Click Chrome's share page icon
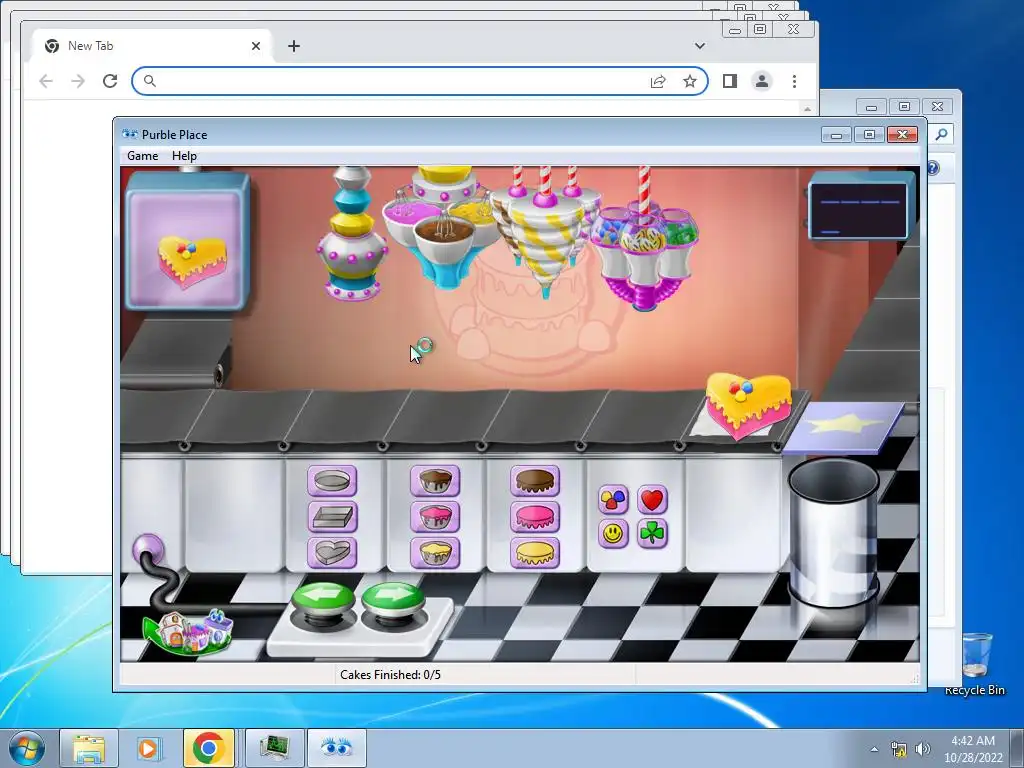Viewport: 1024px width, 768px height. click(x=658, y=81)
